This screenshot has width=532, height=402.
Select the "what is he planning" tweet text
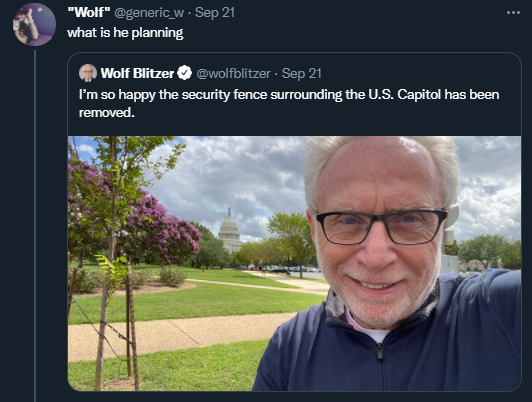coord(125,33)
